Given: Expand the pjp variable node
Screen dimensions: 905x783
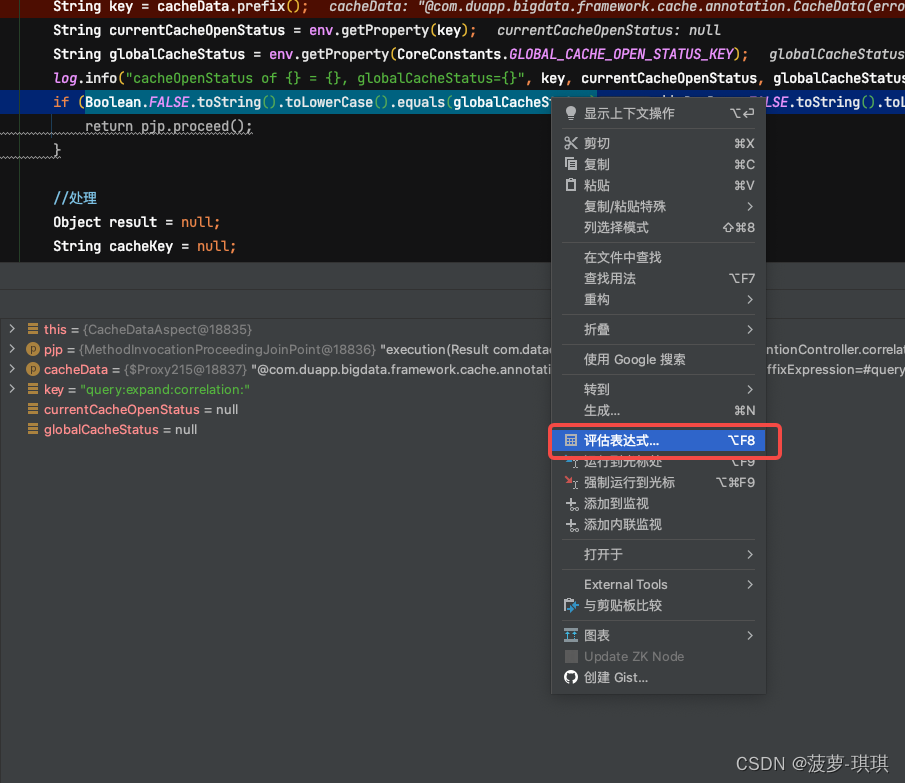Looking at the screenshot, I should (x=12, y=349).
